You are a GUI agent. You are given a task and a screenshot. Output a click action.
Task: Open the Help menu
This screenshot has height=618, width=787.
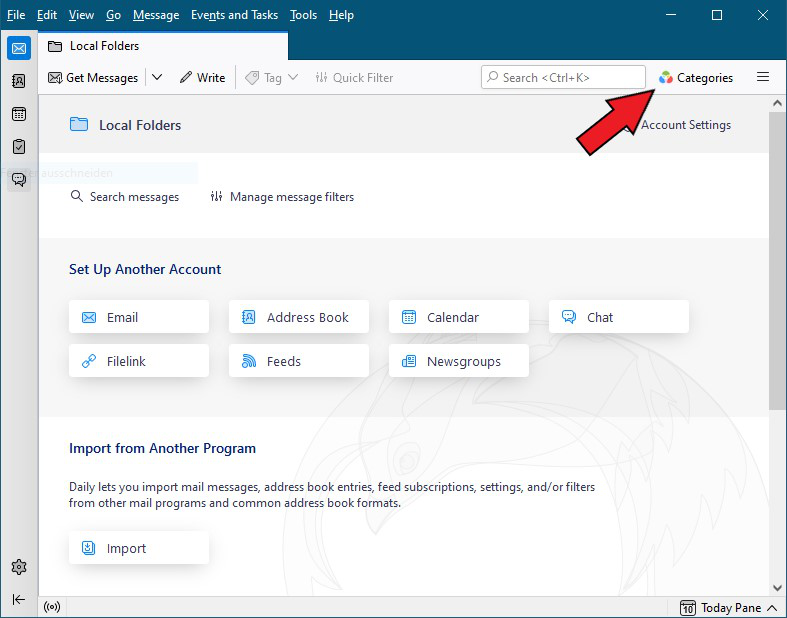click(341, 15)
